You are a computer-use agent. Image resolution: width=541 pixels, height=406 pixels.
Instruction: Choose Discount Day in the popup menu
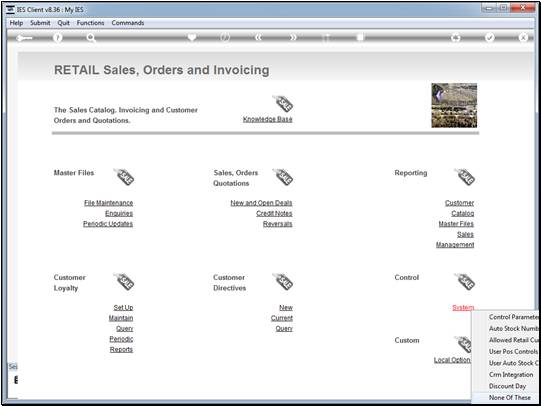[507, 386]
